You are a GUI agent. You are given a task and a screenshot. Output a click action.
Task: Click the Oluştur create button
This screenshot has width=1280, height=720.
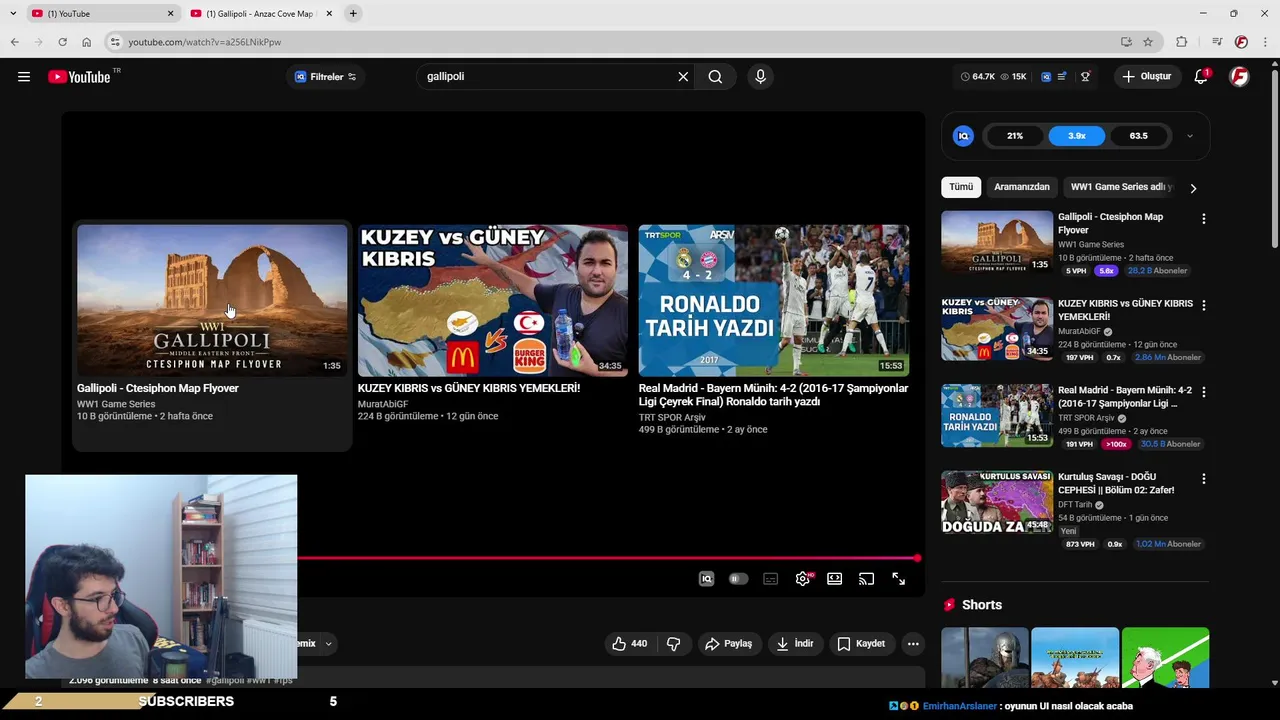coord(1146,77)
